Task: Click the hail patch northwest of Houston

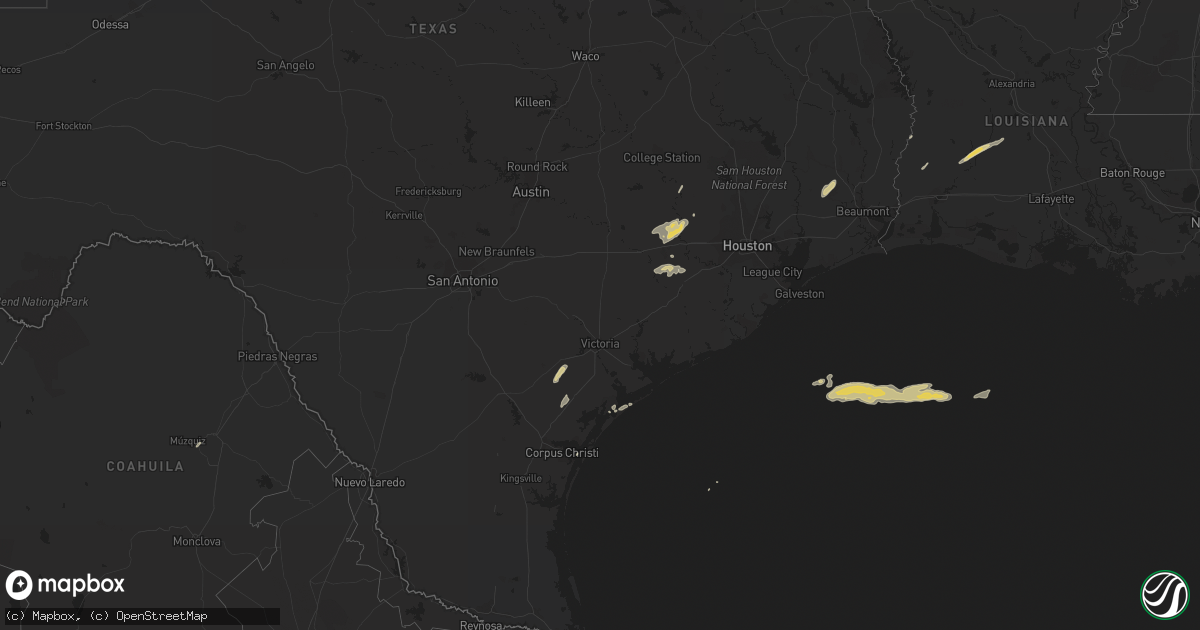Action: (x=670, y=231)
